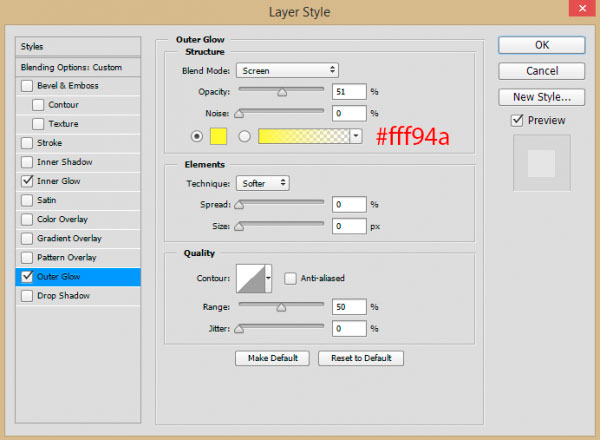The width and height of the screenshot is (600, 440).
Task: Click the Range slider handle
Action: click(281, 307)
